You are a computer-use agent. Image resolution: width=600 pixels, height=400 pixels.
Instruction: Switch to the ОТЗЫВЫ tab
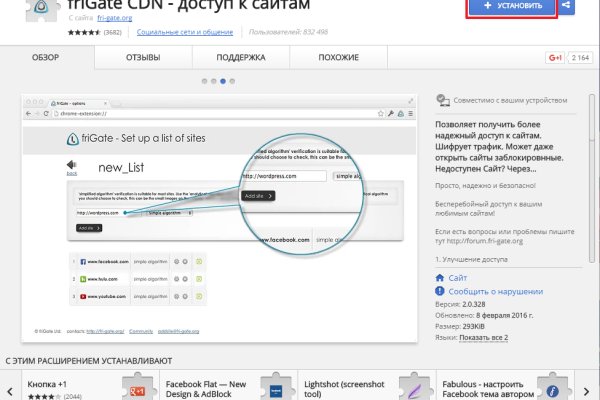point(143,59)
